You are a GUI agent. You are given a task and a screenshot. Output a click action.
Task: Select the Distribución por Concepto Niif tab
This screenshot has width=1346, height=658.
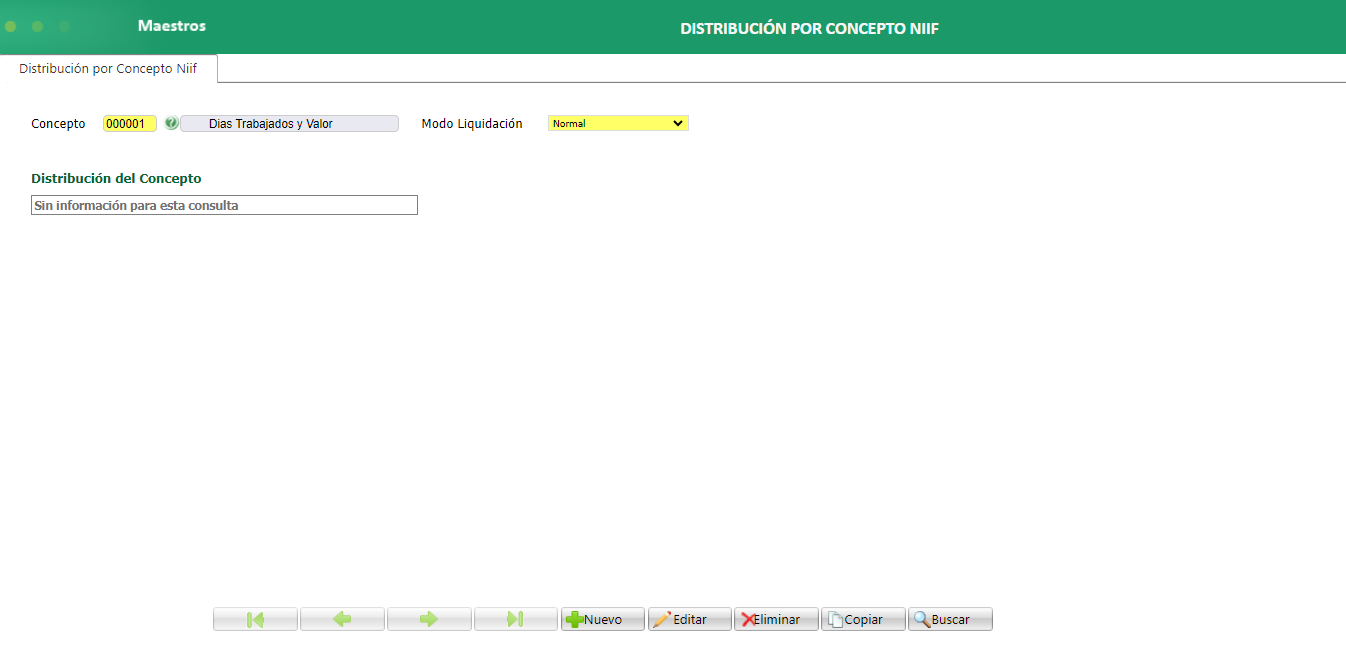coord(107,68)
